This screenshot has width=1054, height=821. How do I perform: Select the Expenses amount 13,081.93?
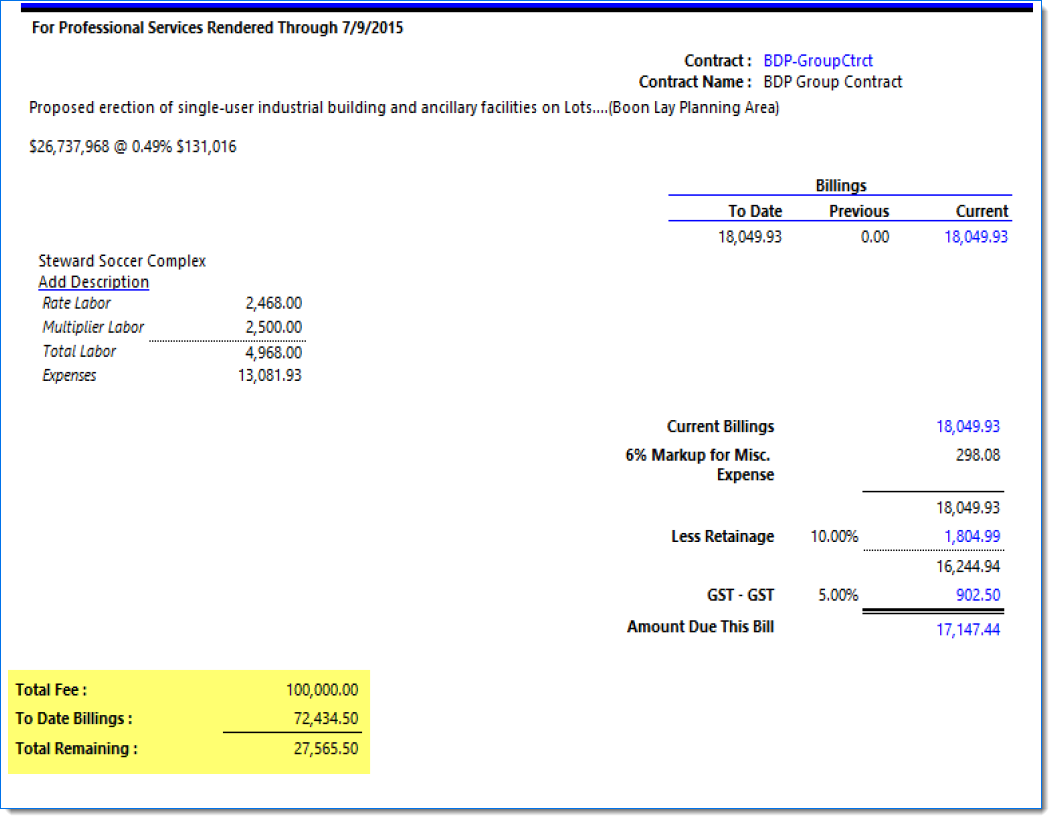tap(269, 376)
